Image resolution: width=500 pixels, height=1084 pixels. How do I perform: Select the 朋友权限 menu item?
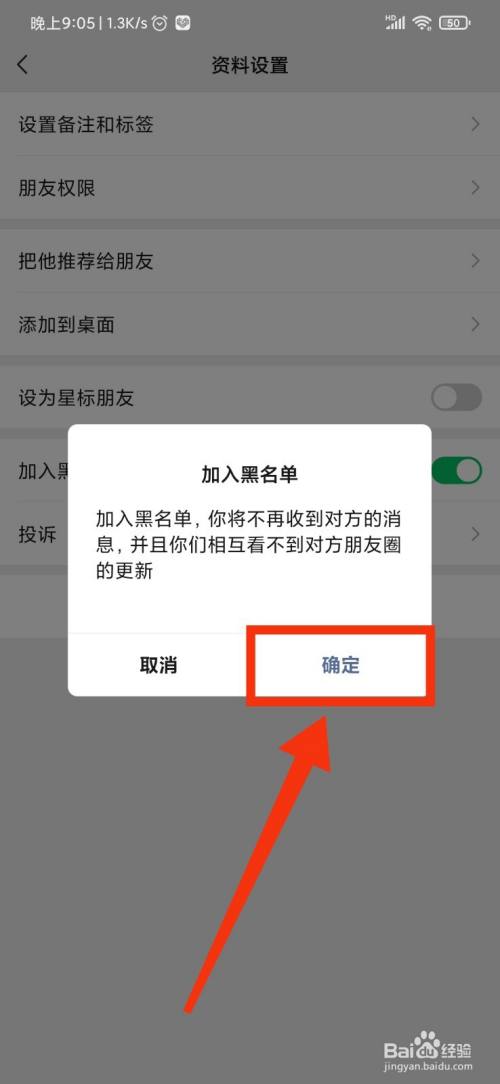[x=250, y=187]
